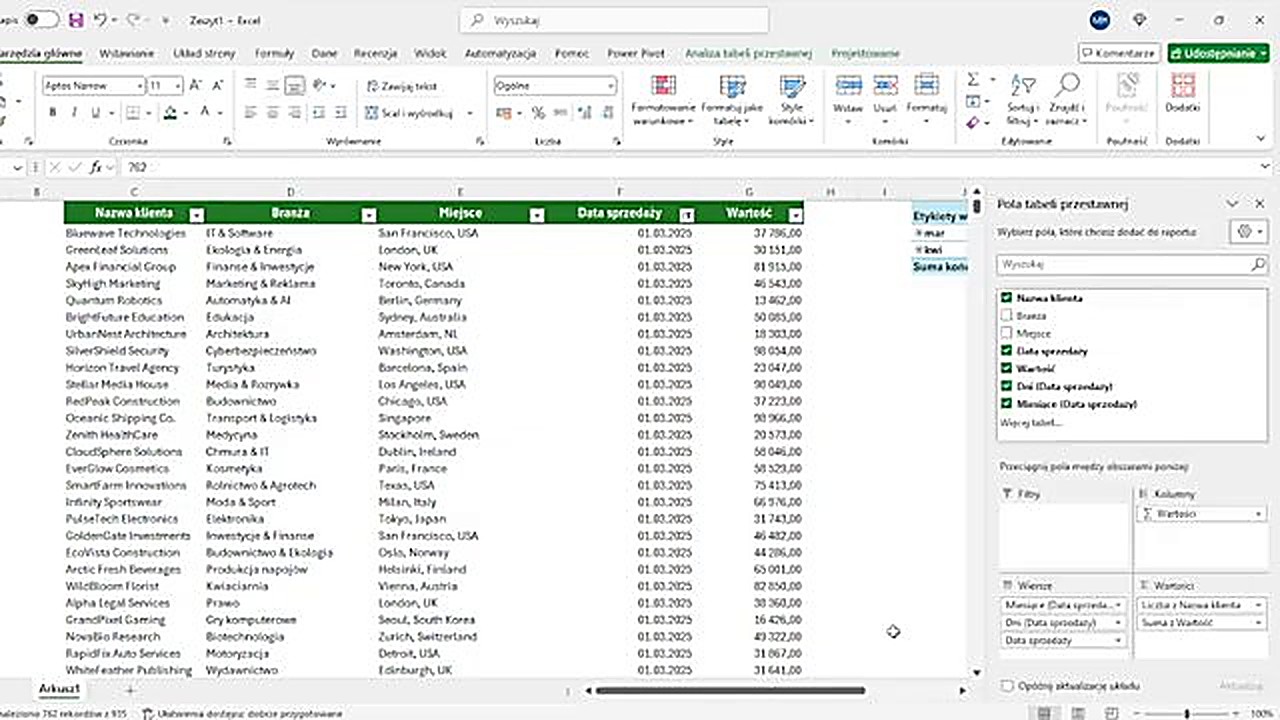Click the Zawijaj tekst wrap icon

point(373,87)
